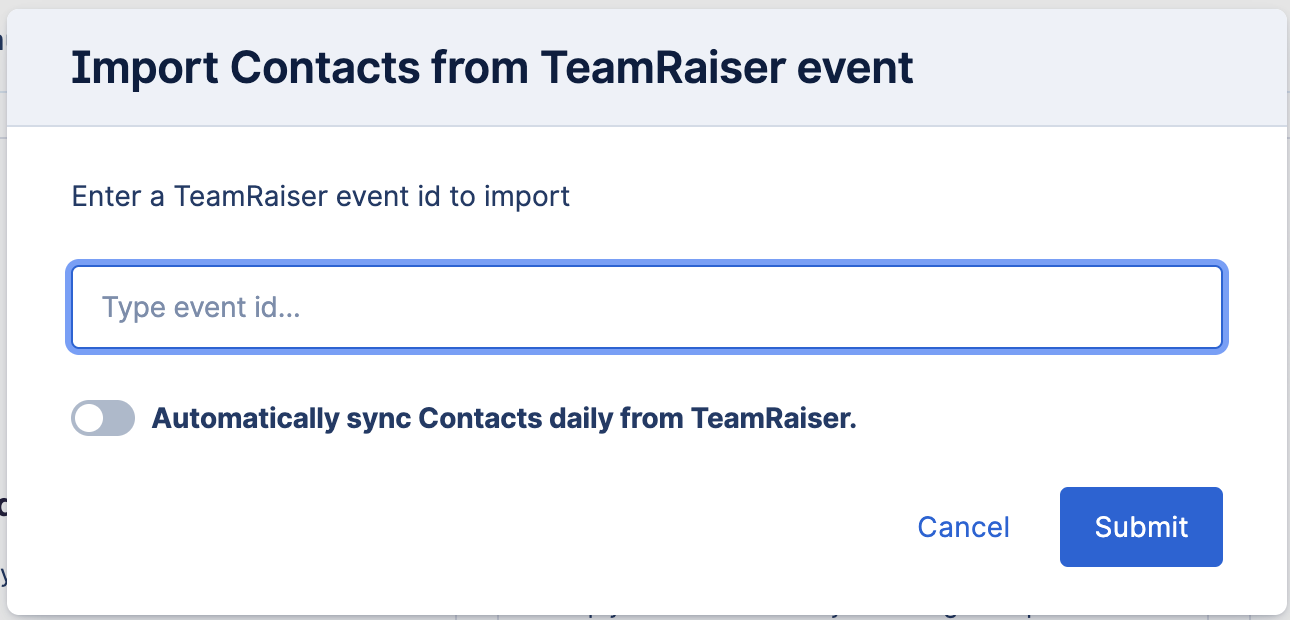
Task: Cancel the TeamRaiser import dialog
Action: click(x=963, y=527)
